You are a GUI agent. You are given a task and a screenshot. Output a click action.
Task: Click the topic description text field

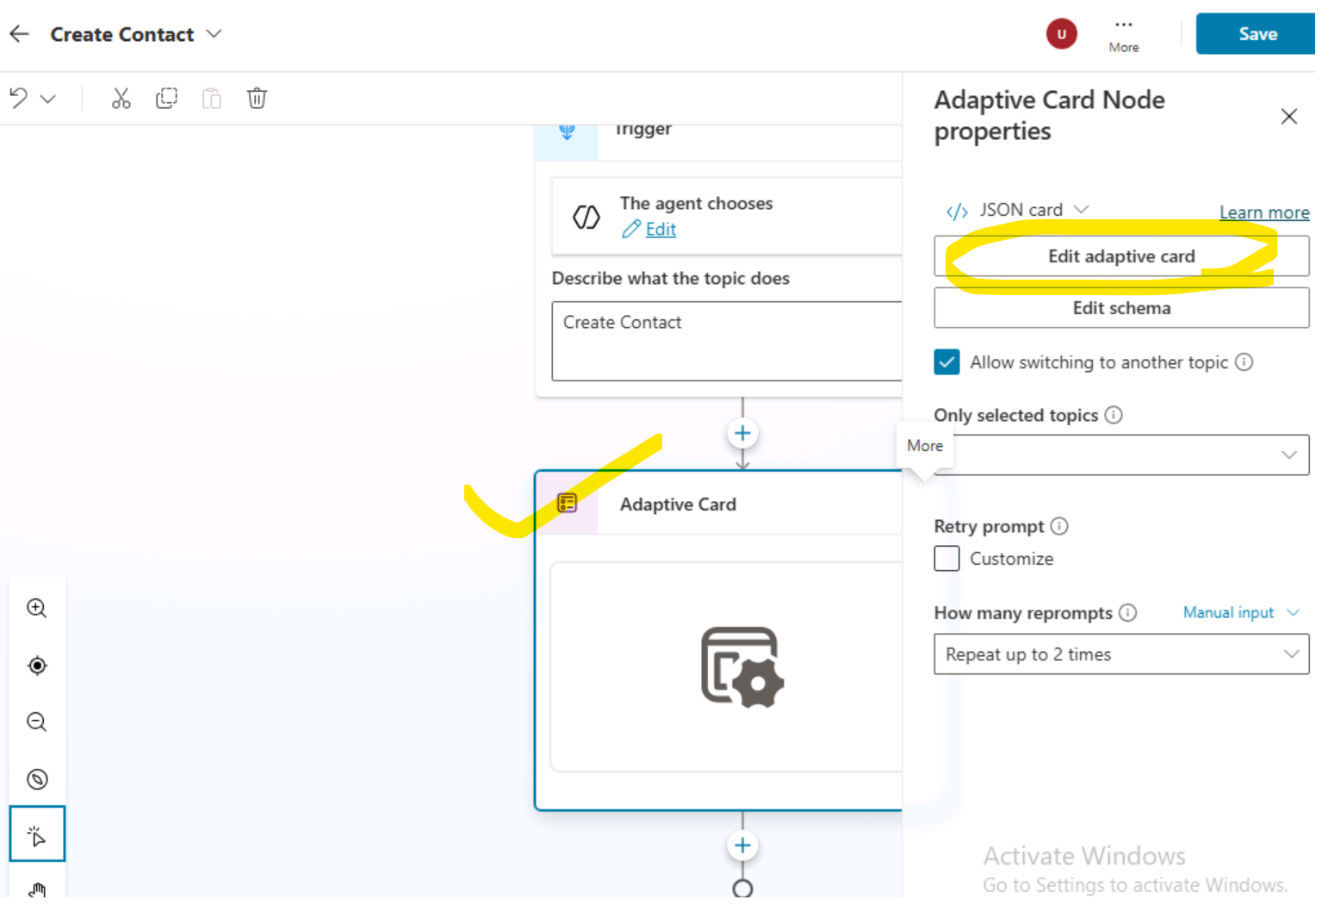[x=725, y=341]
